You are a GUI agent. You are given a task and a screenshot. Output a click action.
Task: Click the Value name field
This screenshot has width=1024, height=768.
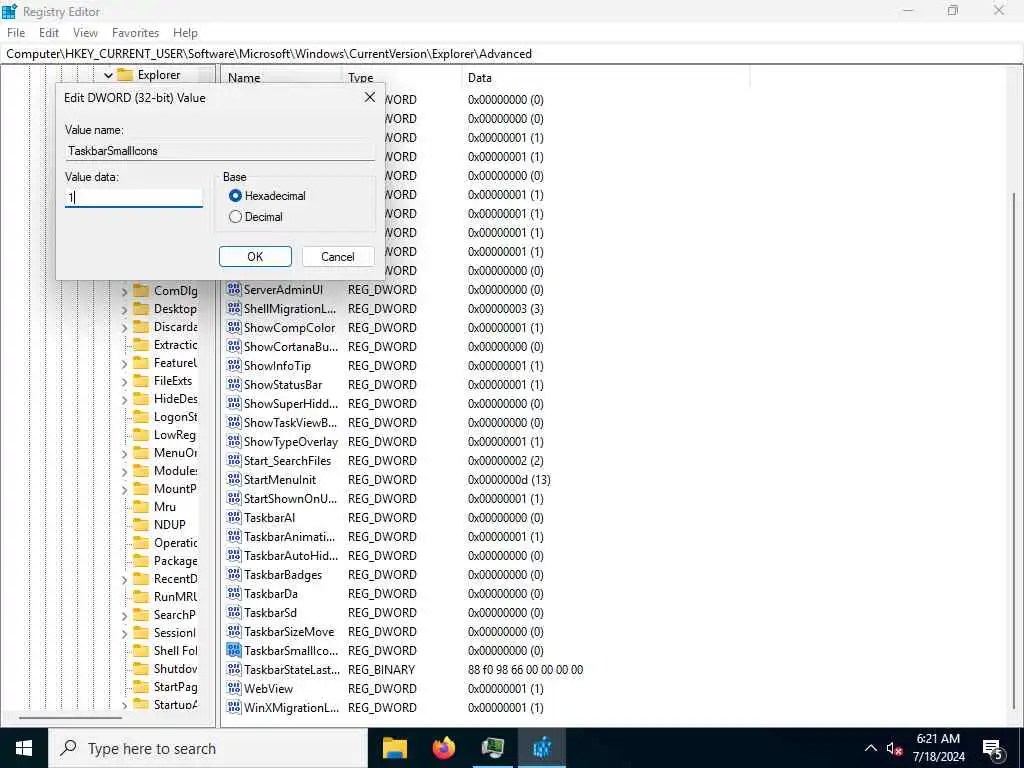220,151
